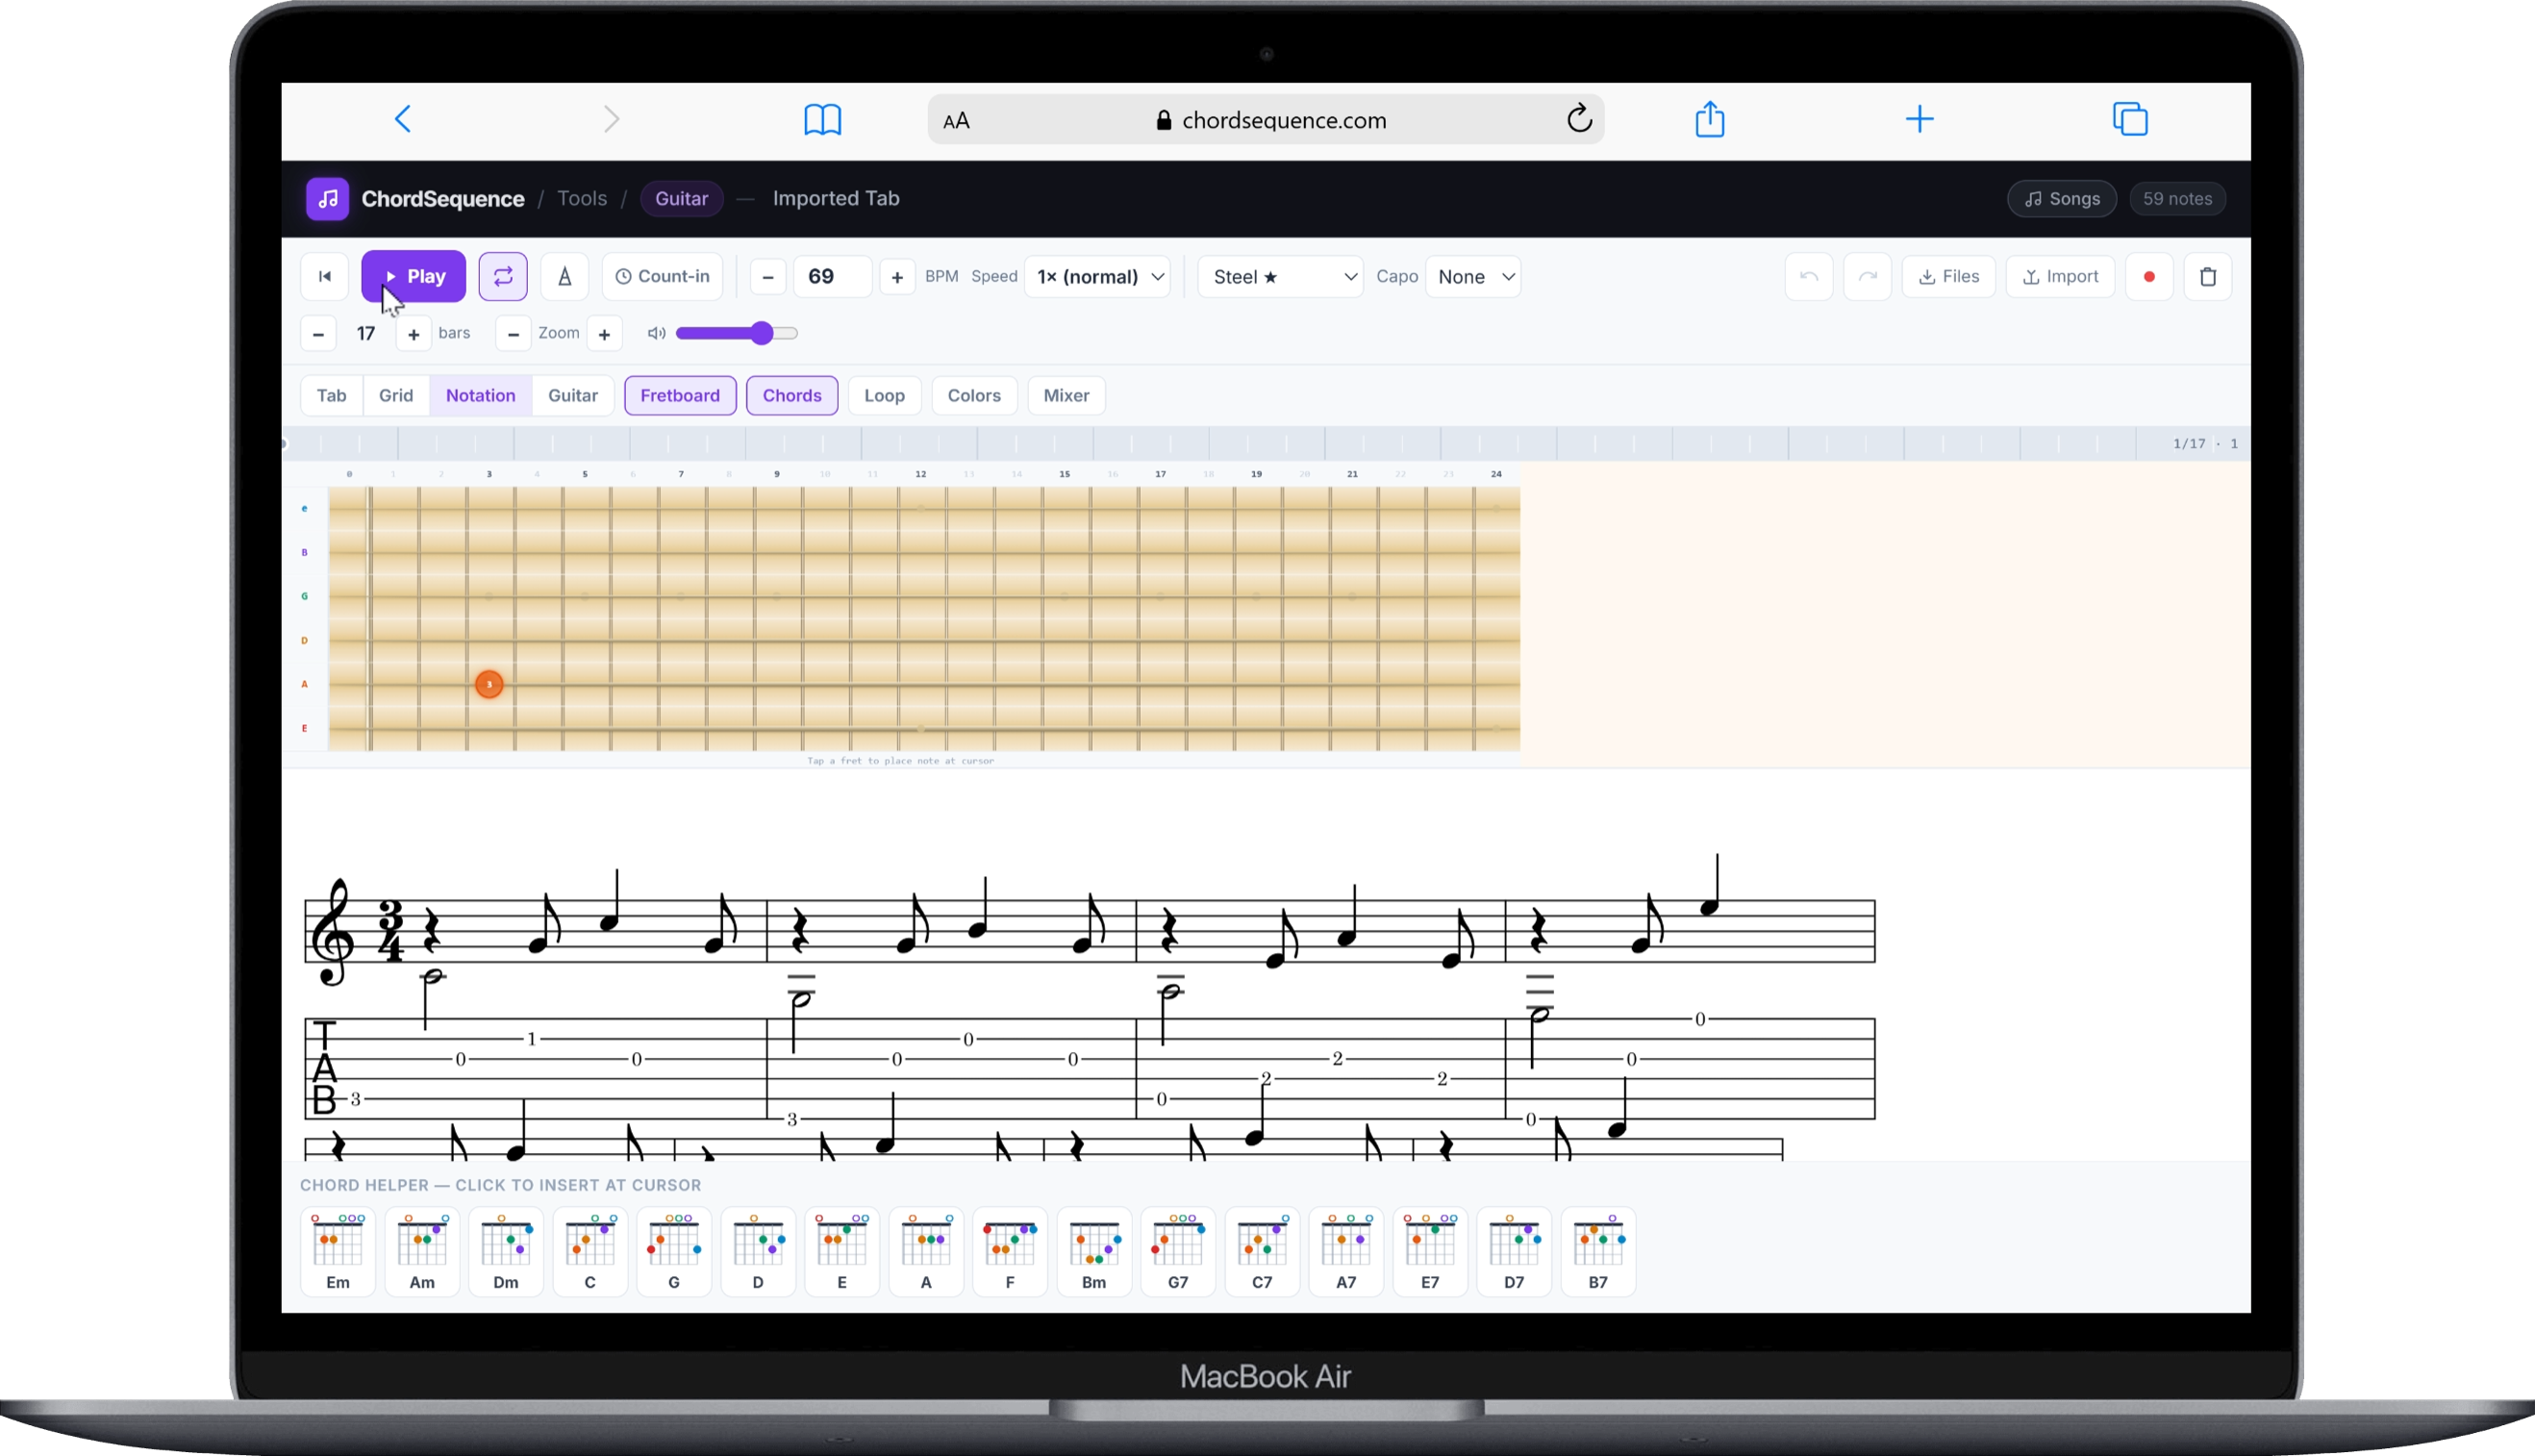Insert the B7 chord

(1598, 1252)
